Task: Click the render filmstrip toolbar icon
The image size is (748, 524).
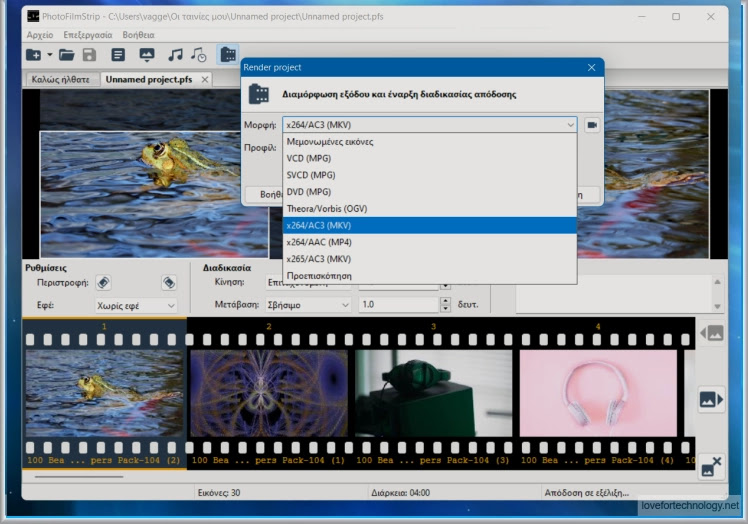Action: tap(228, 54)
